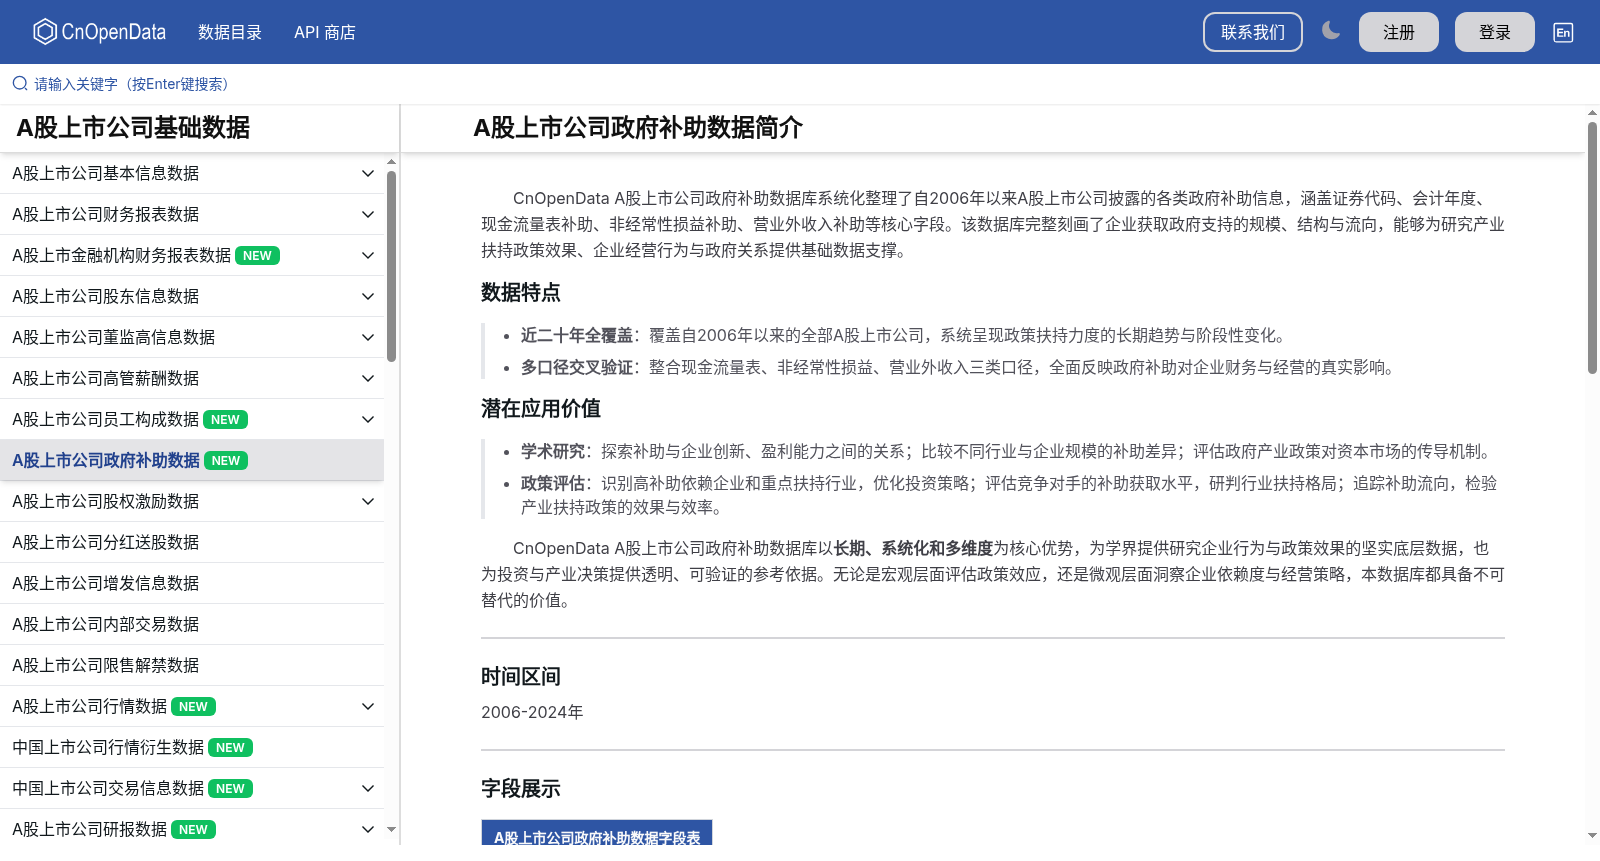Expand A股上市金融机构财务报表数据 chevron
The width and height of the screenshot is (1600, 861).
click(x=368, y=255)
